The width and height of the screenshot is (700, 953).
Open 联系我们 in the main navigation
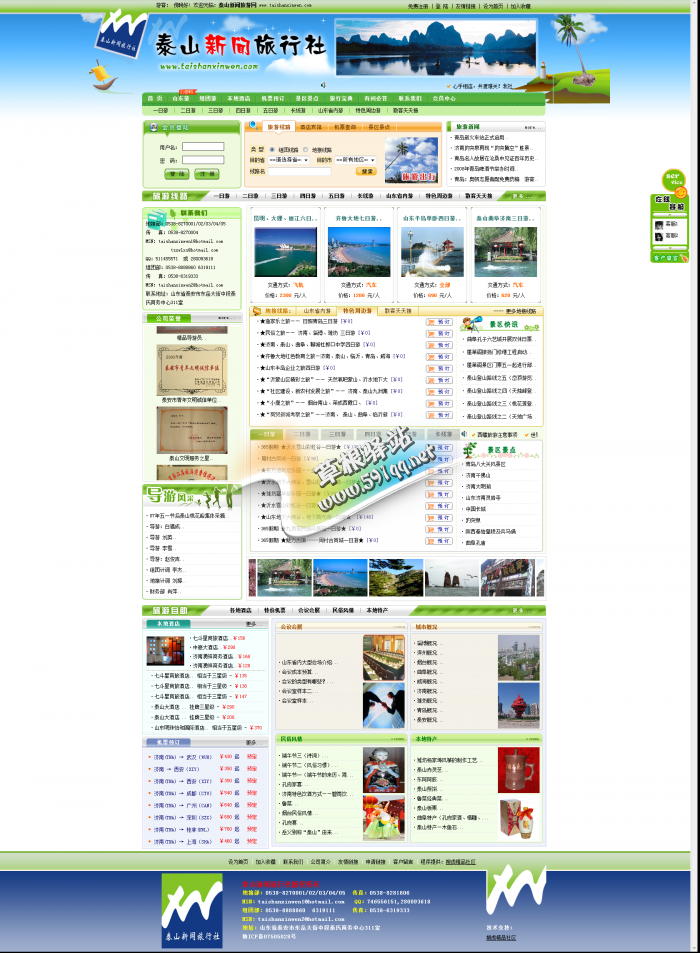410,98
